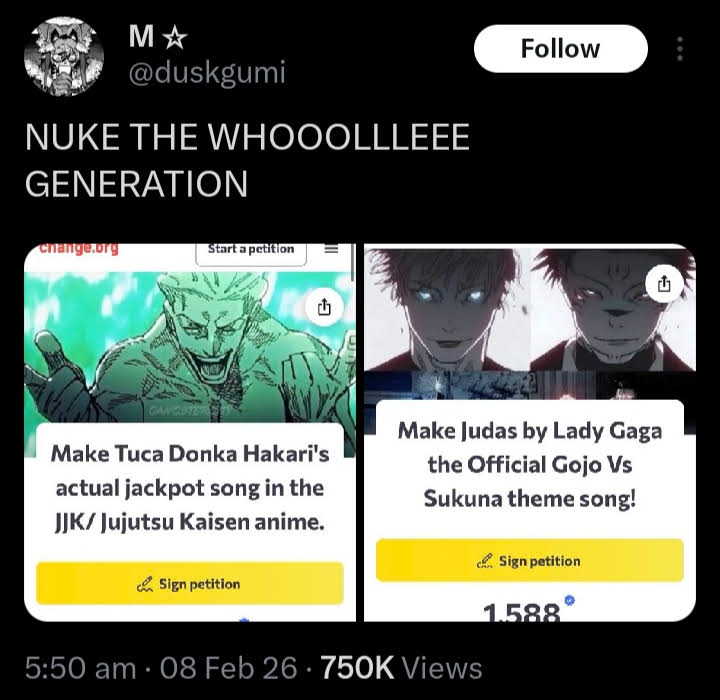720x700 pixels.
Task: Open the right Gojo vs Sukuna screenshot
Action: pyautogui.click(x=529, y=432)
